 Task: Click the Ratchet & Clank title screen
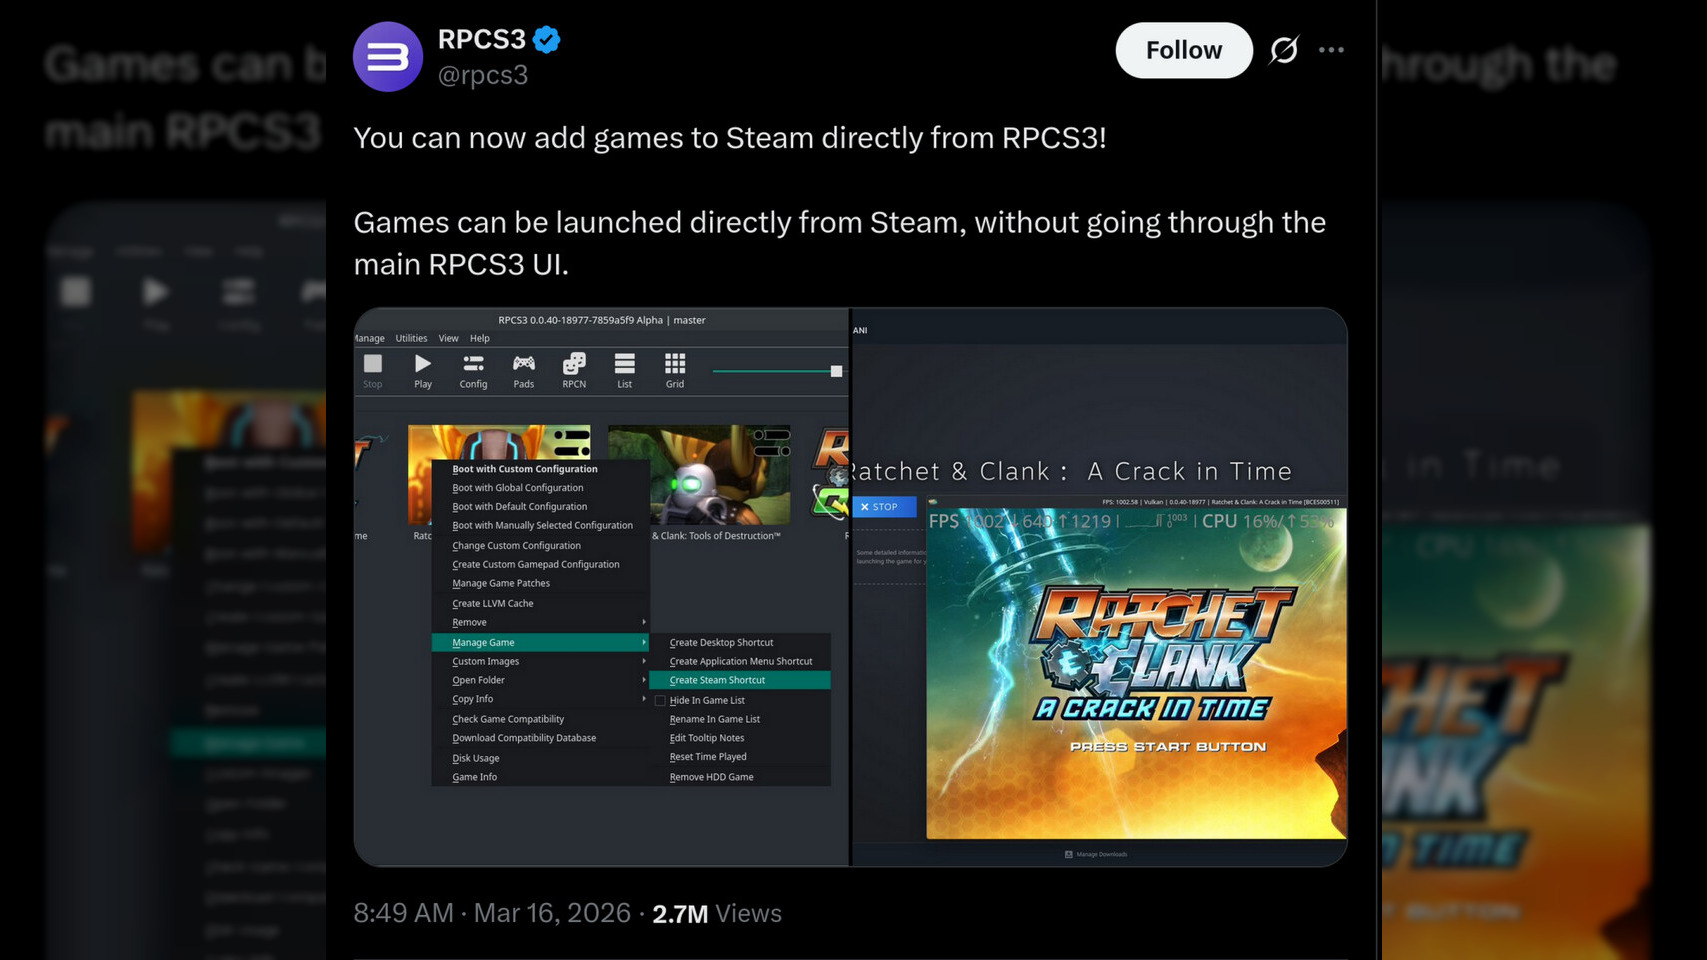tap(1136, 673)
